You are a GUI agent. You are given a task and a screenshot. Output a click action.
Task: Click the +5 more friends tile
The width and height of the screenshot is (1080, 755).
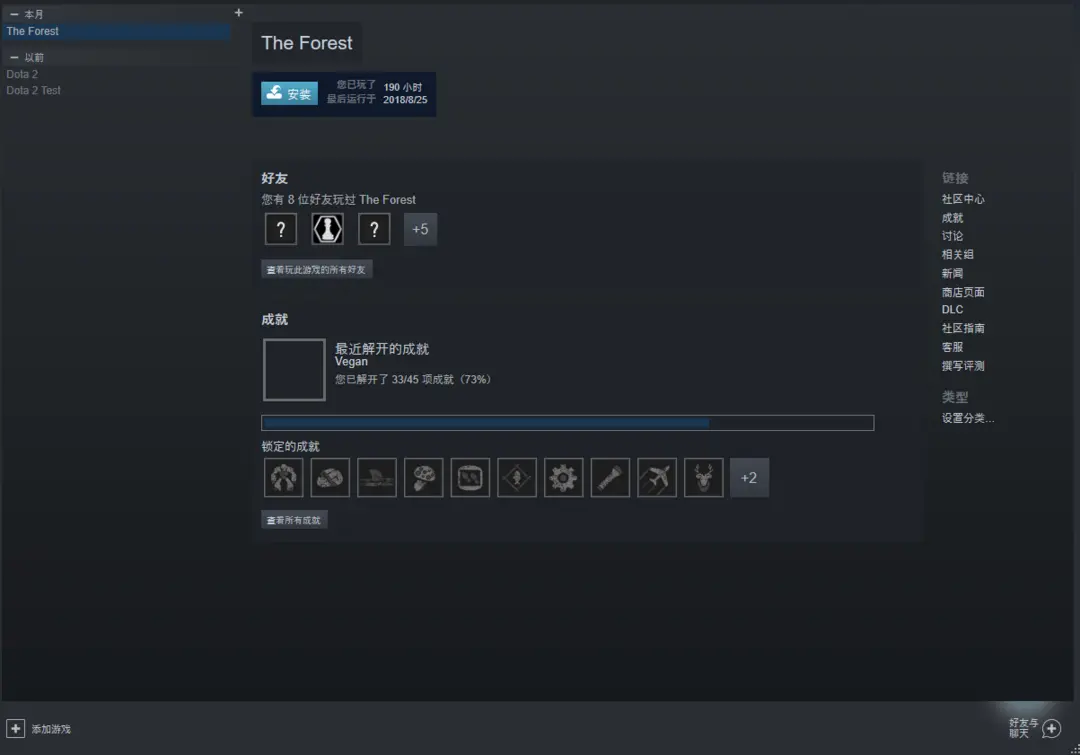[420, 229]
